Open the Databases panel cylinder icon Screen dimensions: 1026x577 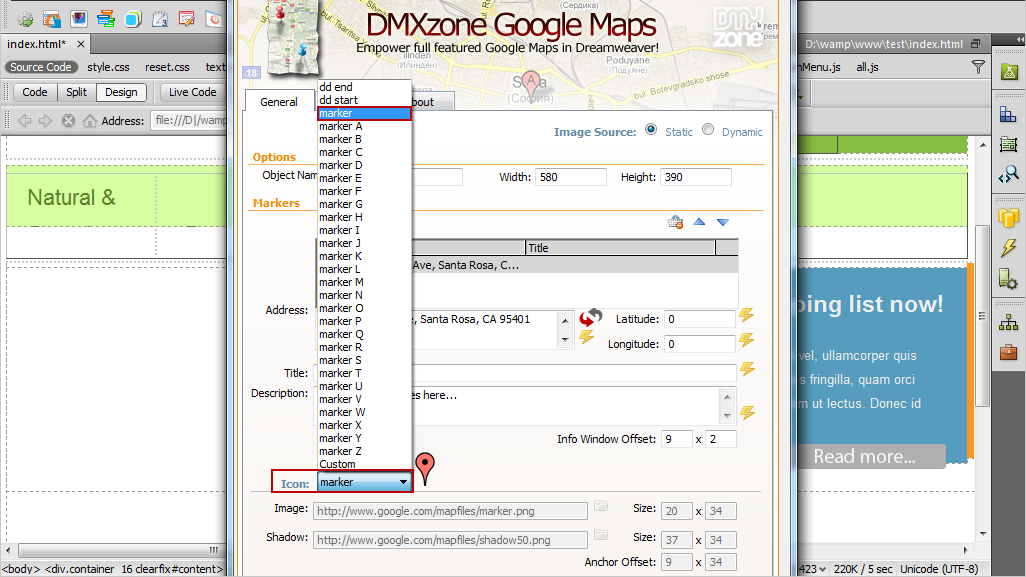1008,218
